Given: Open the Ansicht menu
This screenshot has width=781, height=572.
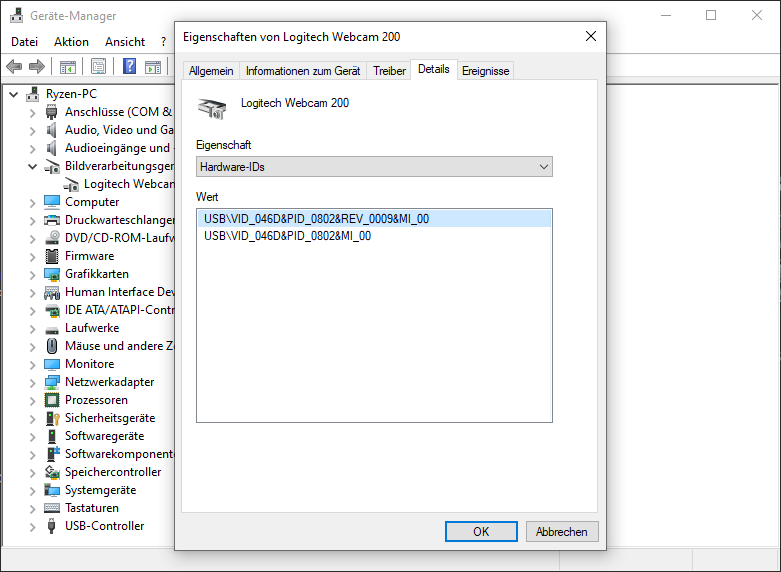Looking at the screenshot, I should [x=125, y=42].
